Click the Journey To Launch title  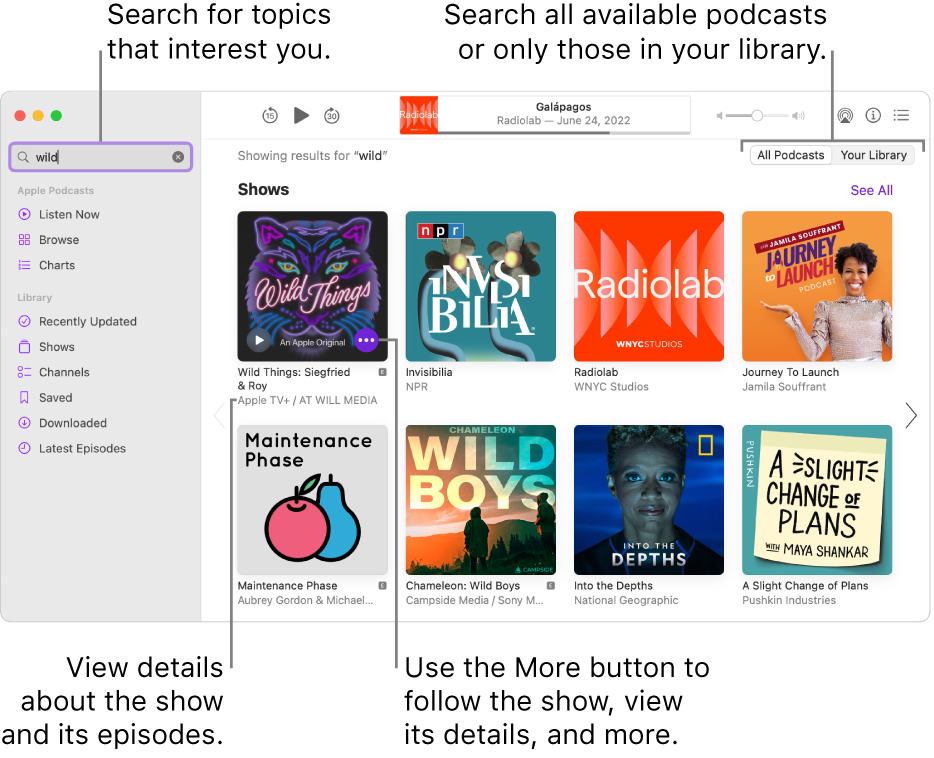[x=790, y=372]
